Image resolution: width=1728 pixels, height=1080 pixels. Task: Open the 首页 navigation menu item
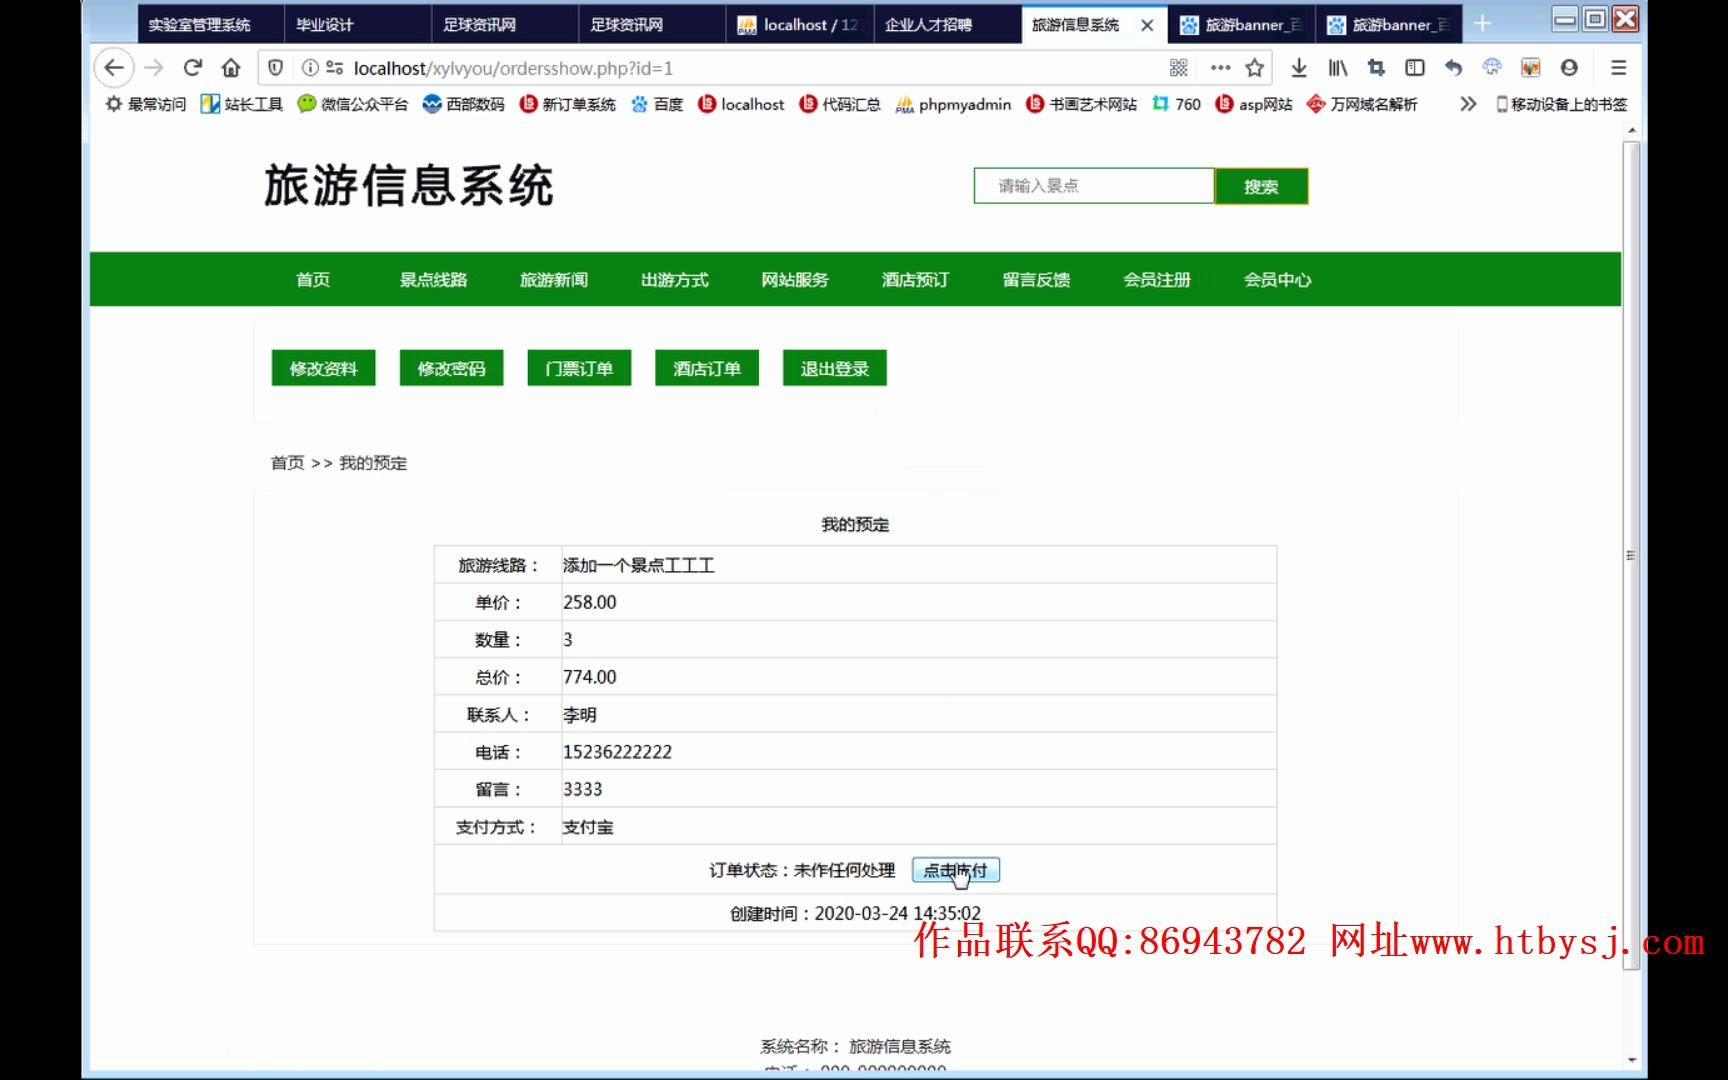pyautogui.click(x=313, y=280)
